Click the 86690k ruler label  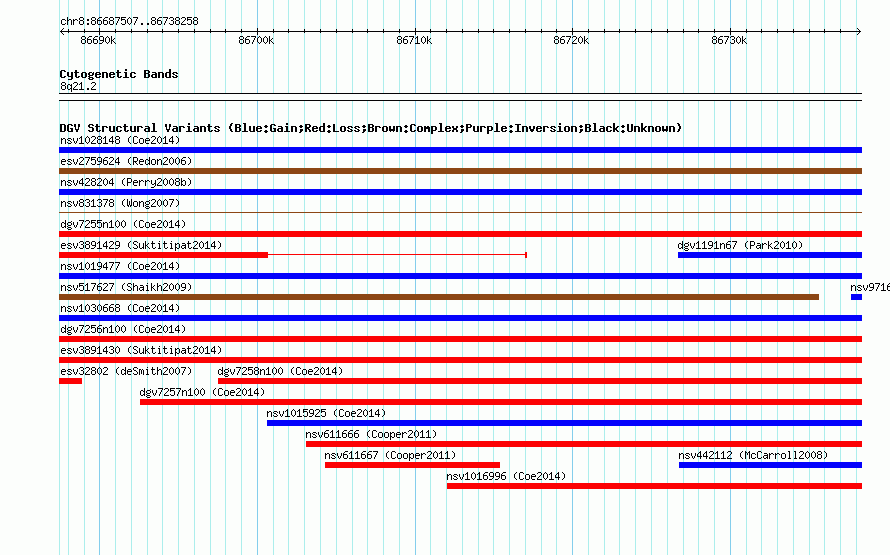point(98,40)
